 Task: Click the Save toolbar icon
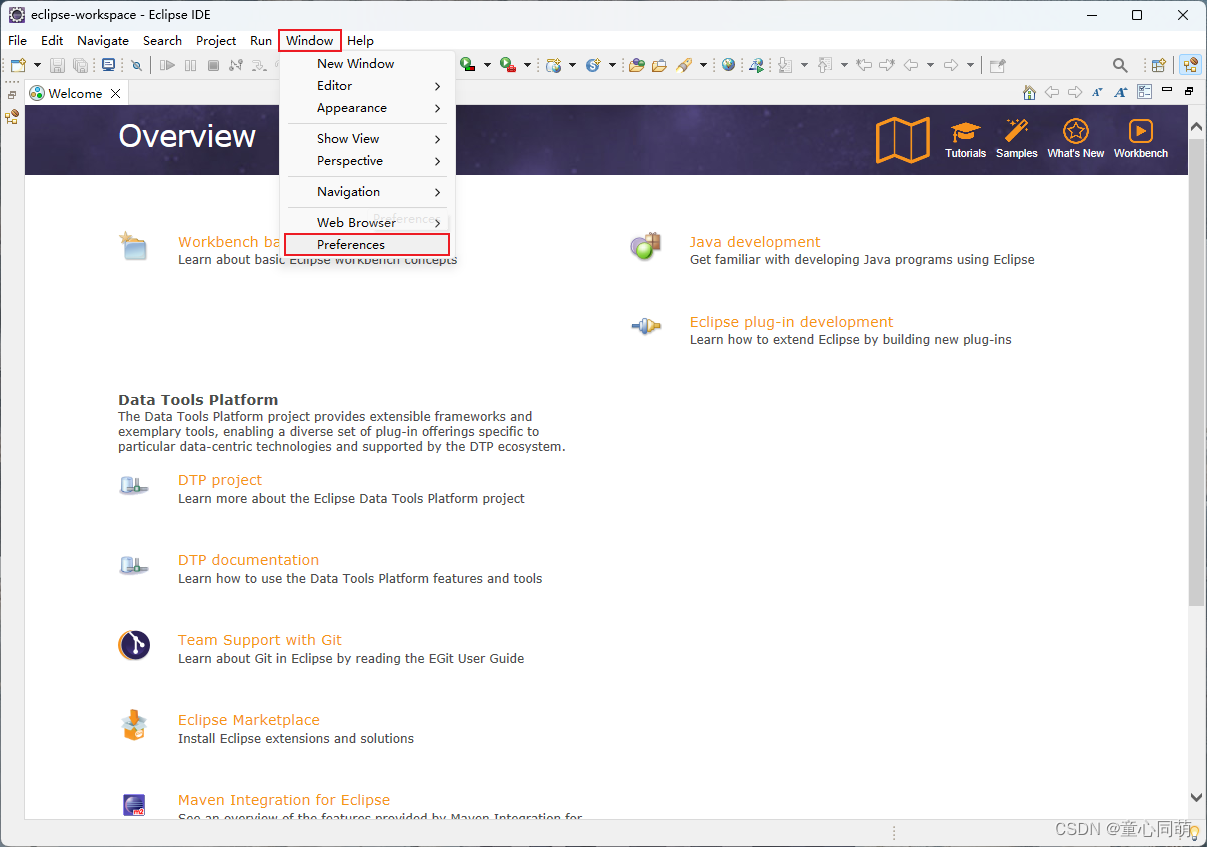tap(57, 65)
